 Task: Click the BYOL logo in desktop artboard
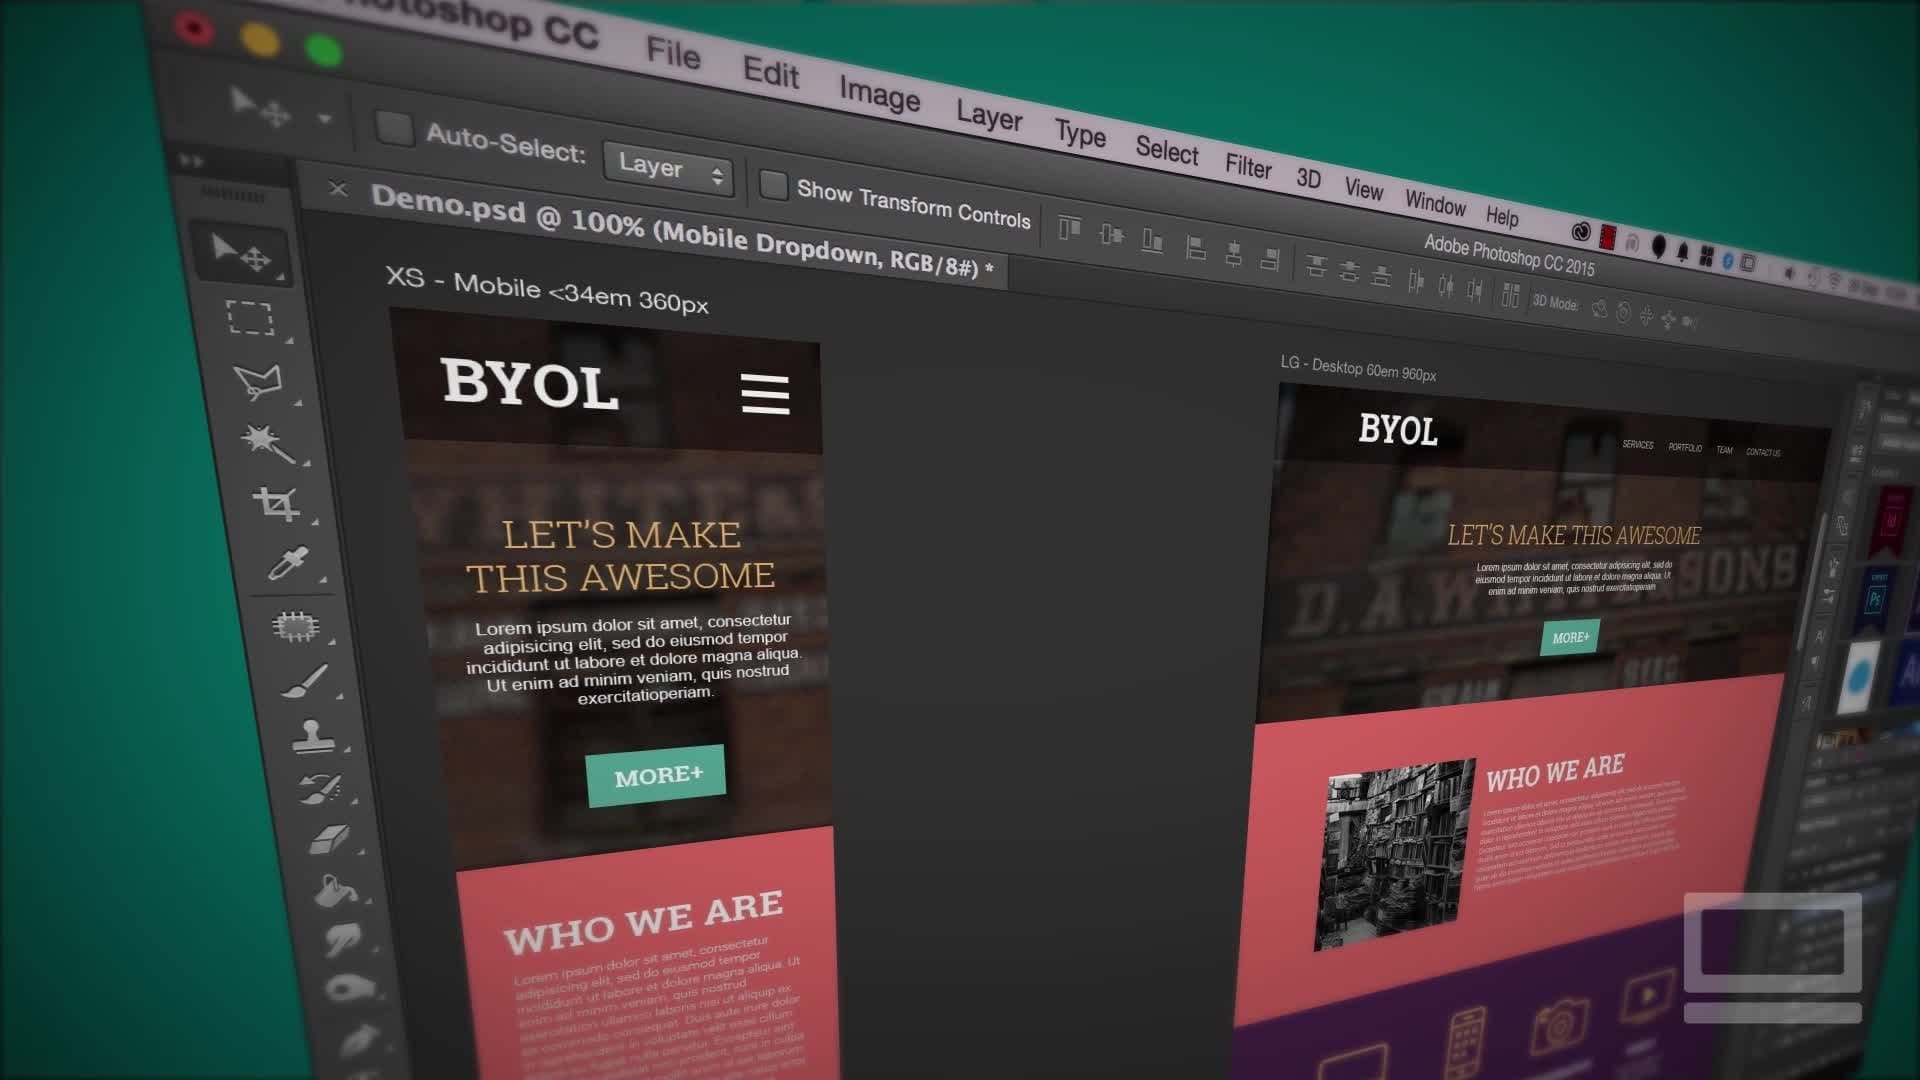click(x=1397, y=430)
